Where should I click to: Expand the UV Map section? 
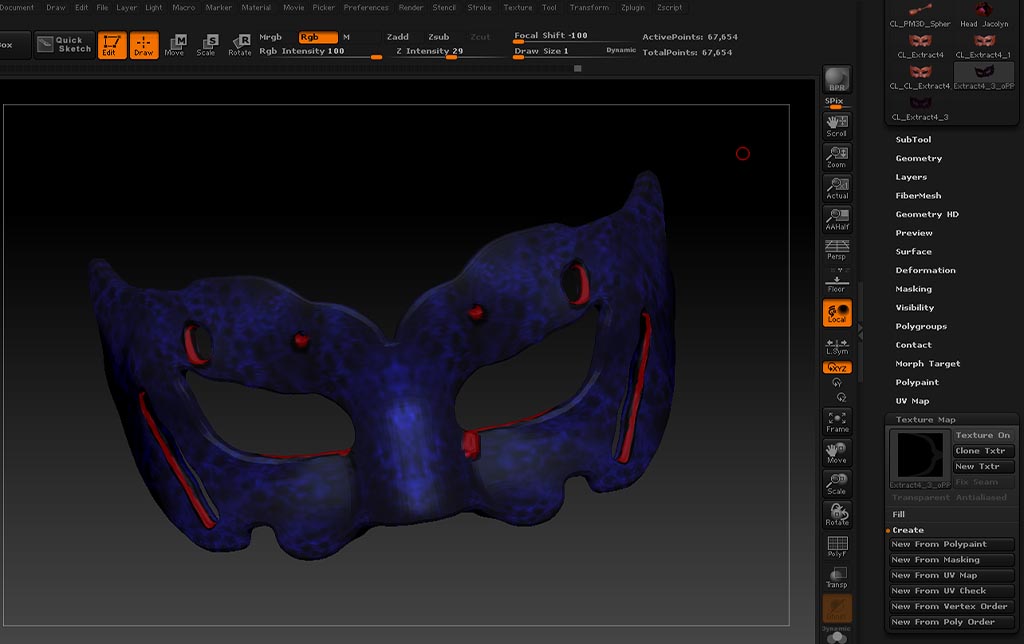[912, 401]
